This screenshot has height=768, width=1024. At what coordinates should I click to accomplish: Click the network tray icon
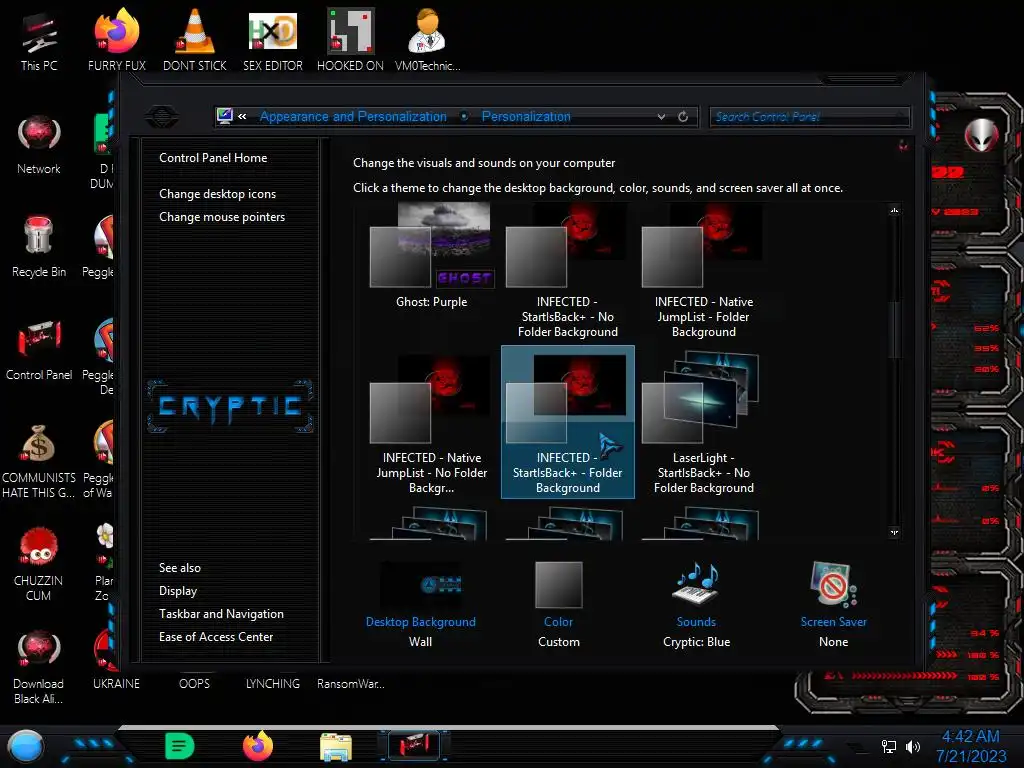[888, 746]
